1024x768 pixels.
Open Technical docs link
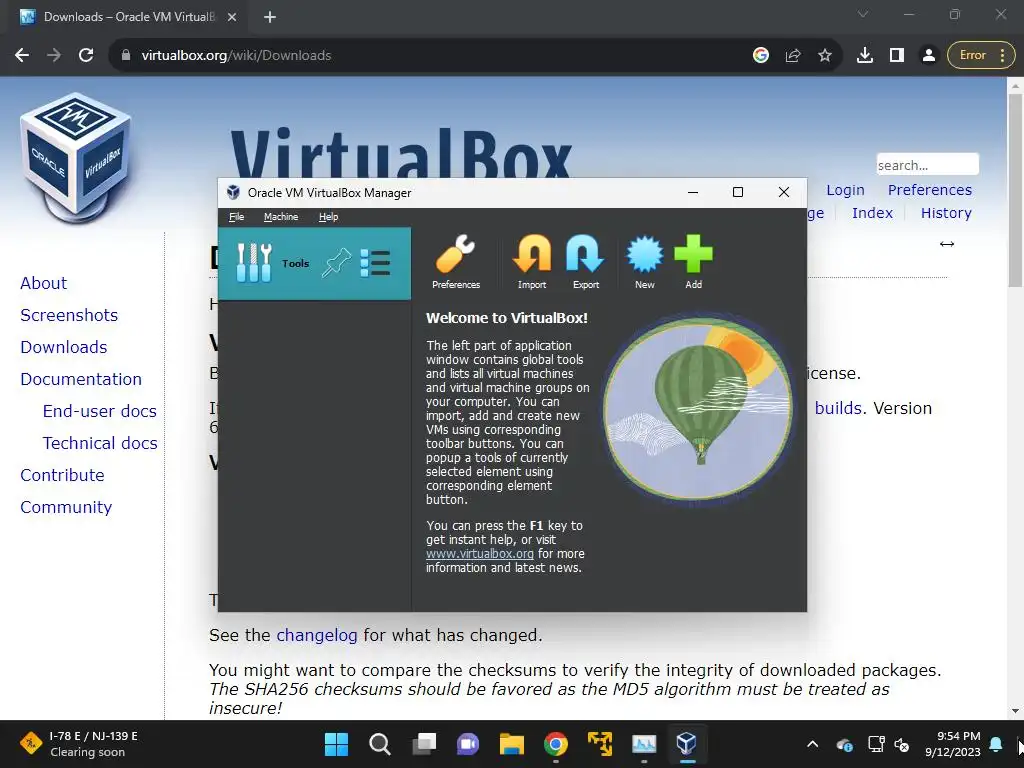pyautogui.click(x=100, y=443)
